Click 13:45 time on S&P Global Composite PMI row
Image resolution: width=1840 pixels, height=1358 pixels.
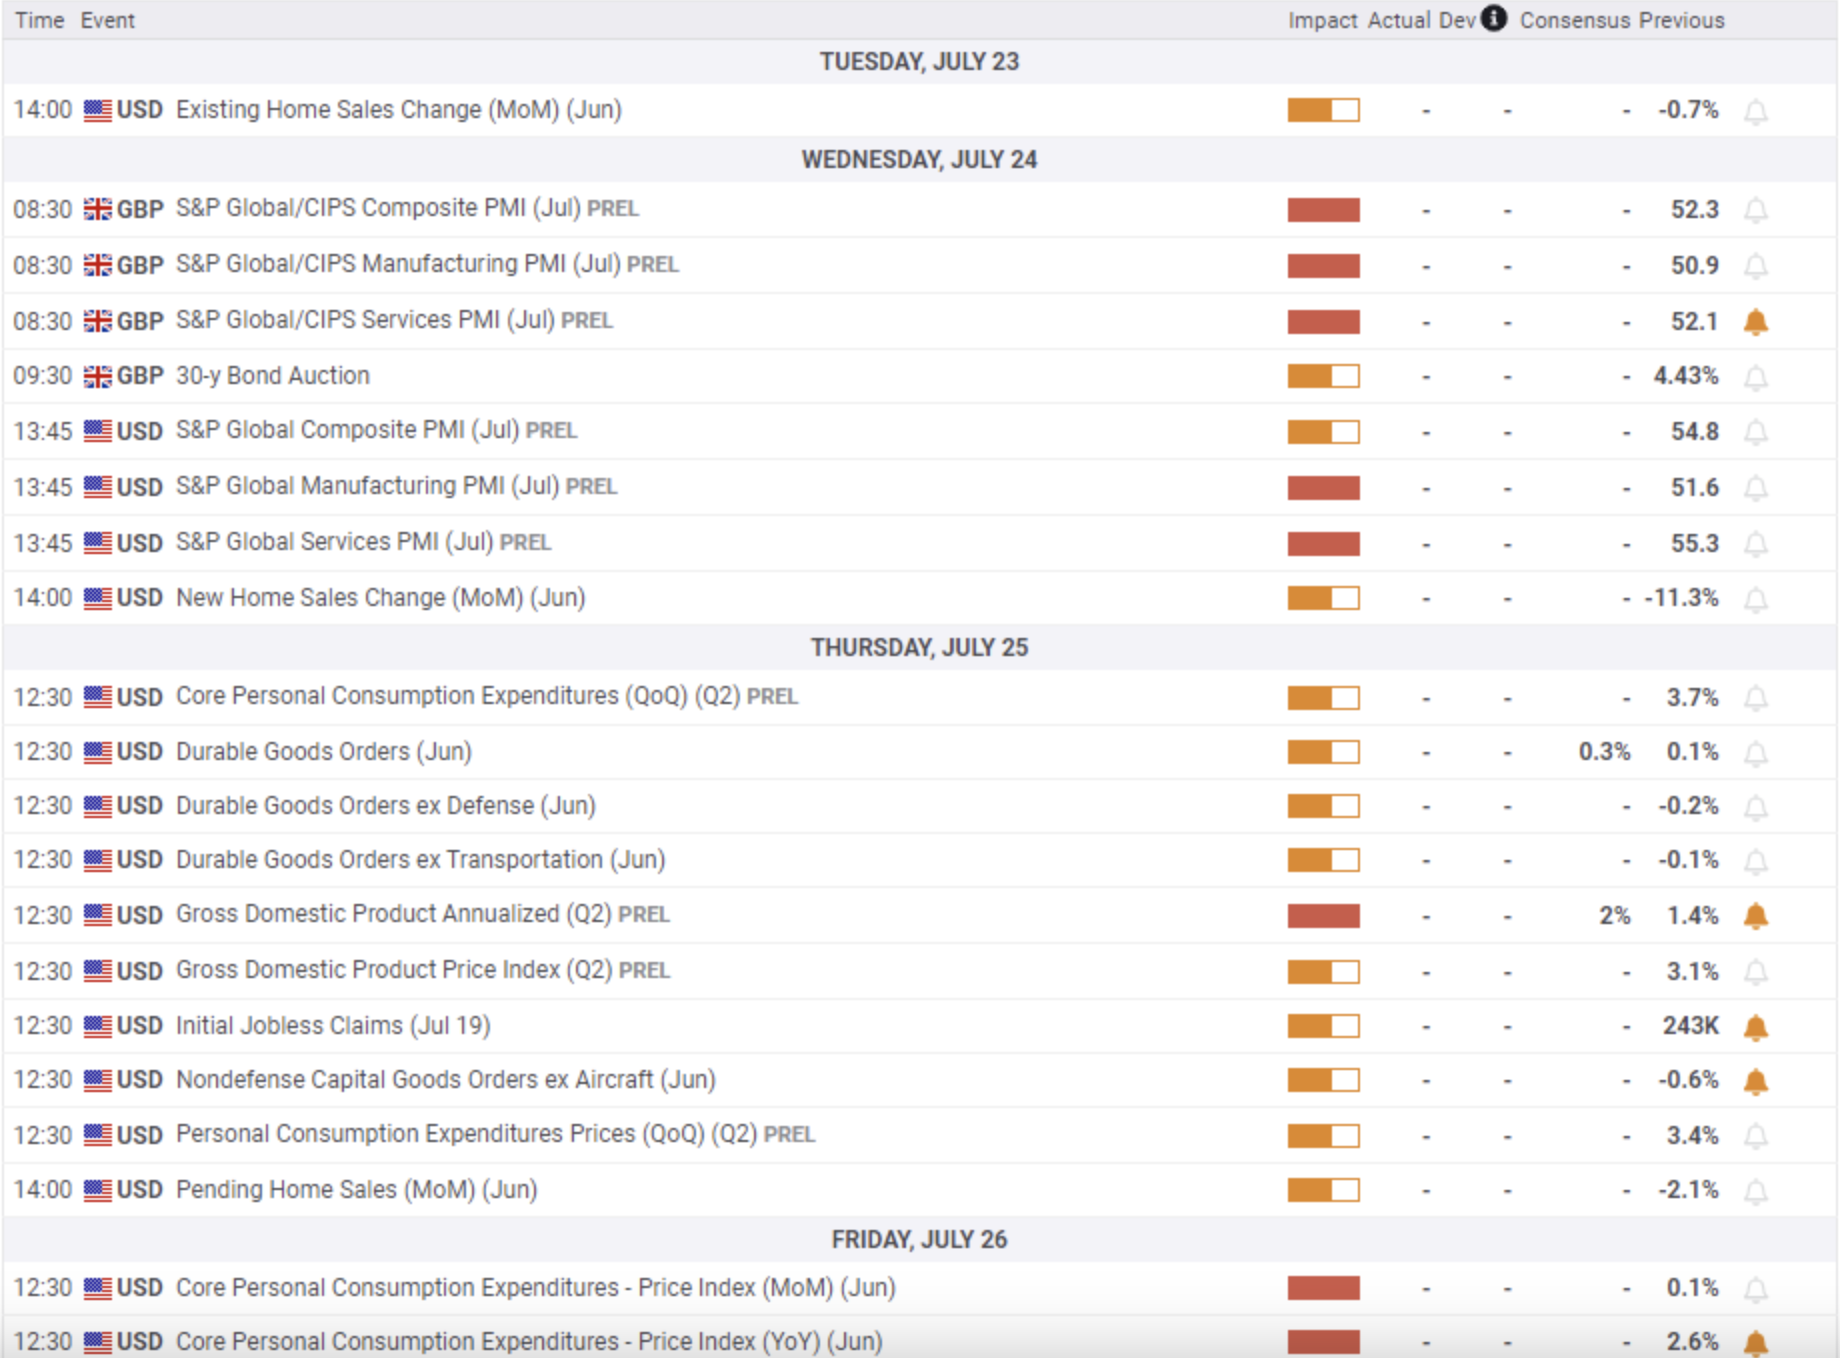click(x=43, y=432)
